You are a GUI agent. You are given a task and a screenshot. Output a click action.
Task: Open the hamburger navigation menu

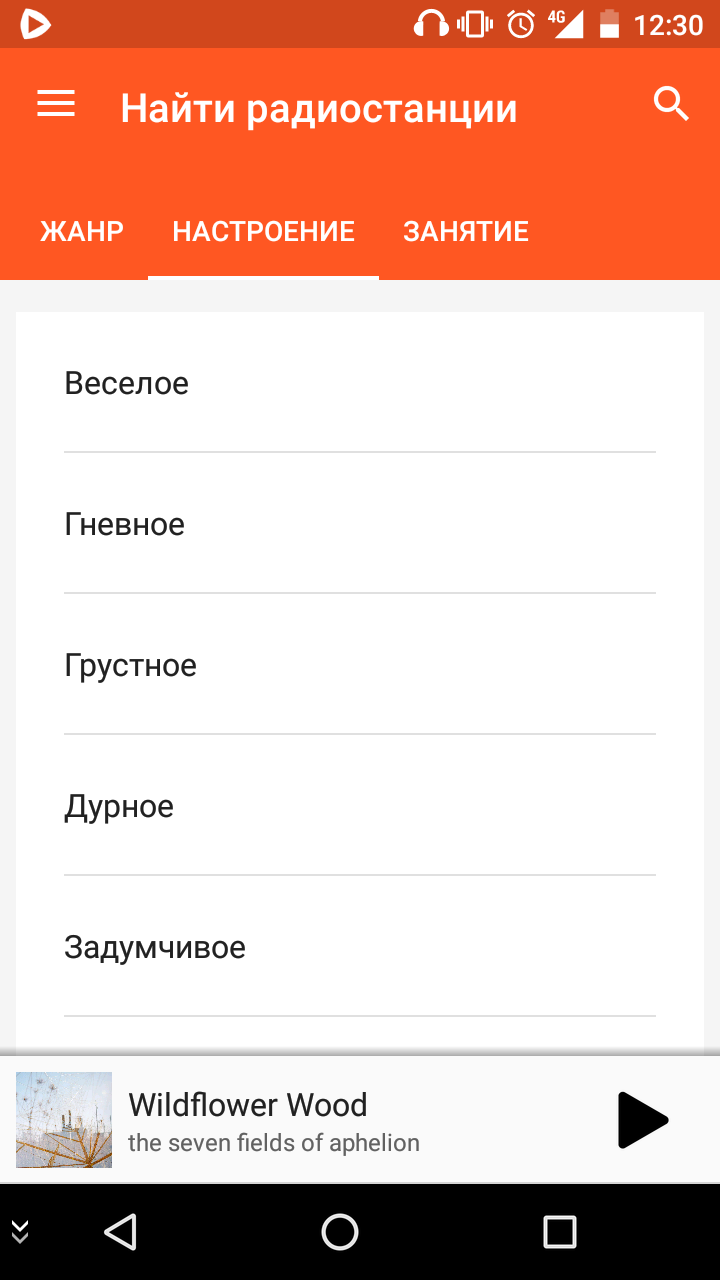[56, 105]
